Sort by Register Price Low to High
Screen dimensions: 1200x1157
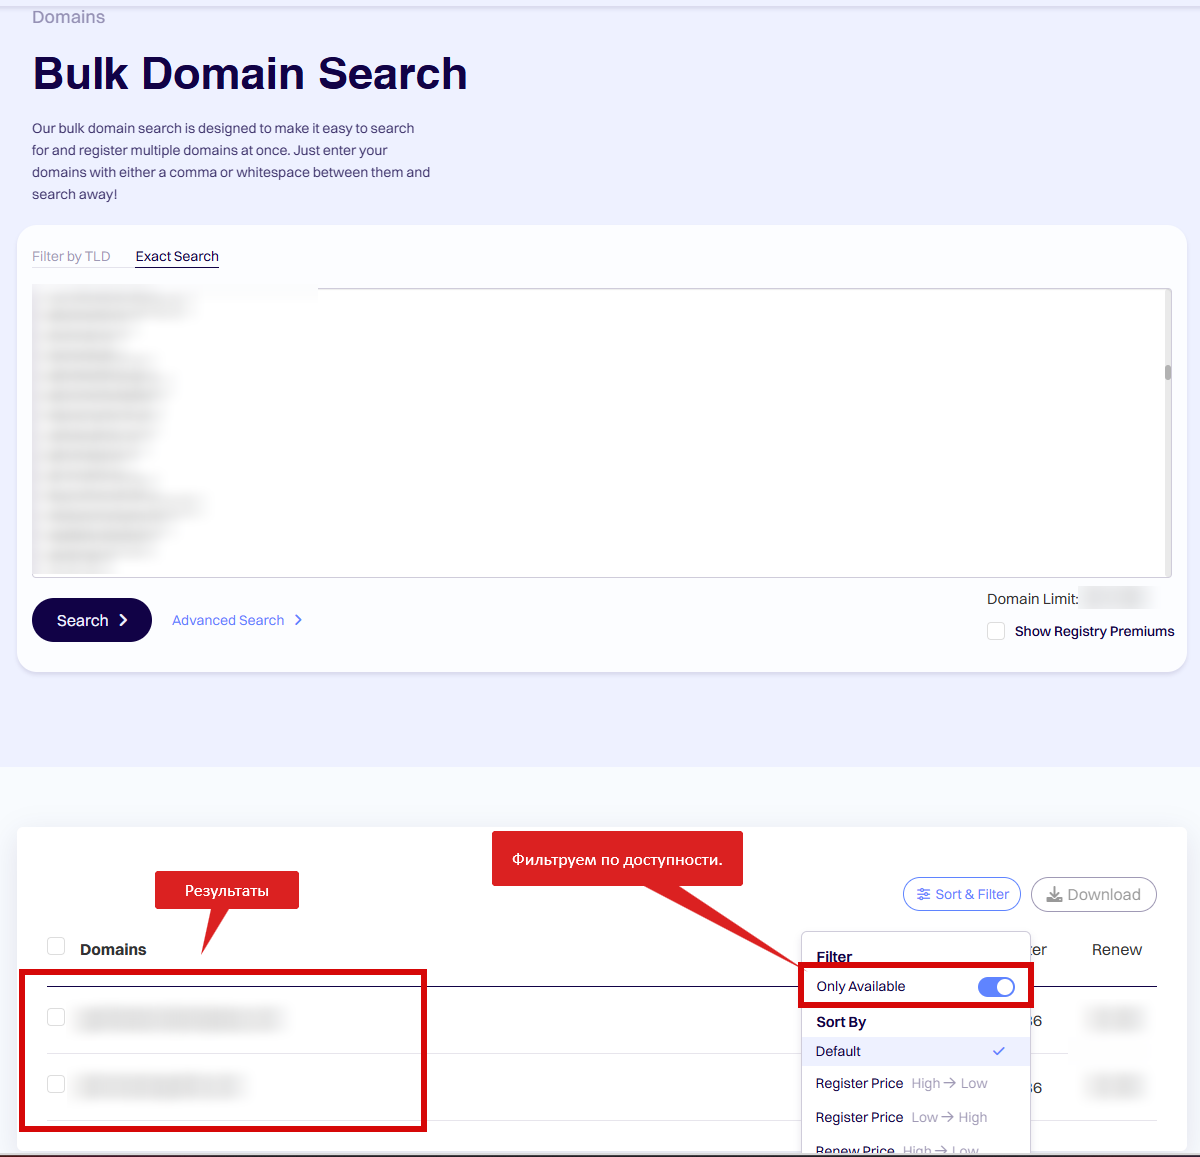901,1117
